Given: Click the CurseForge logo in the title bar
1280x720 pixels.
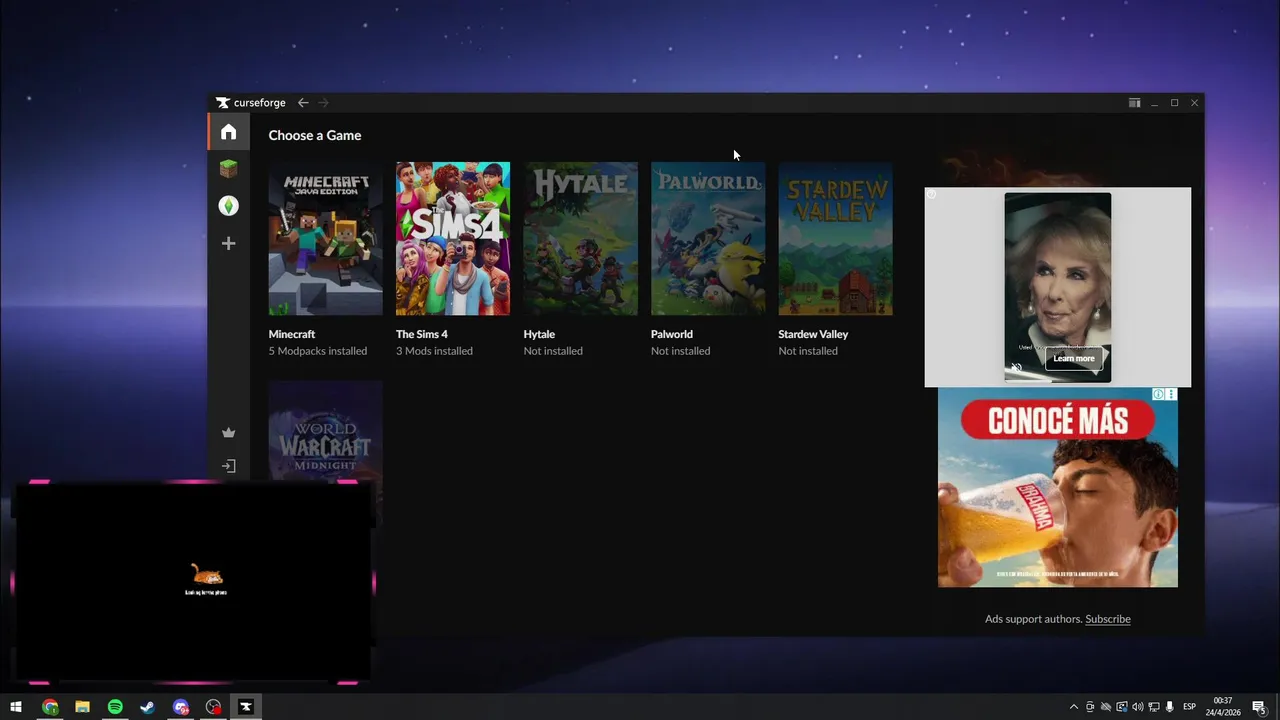Looking at the screenshot, I should click(x=251, y=103).
